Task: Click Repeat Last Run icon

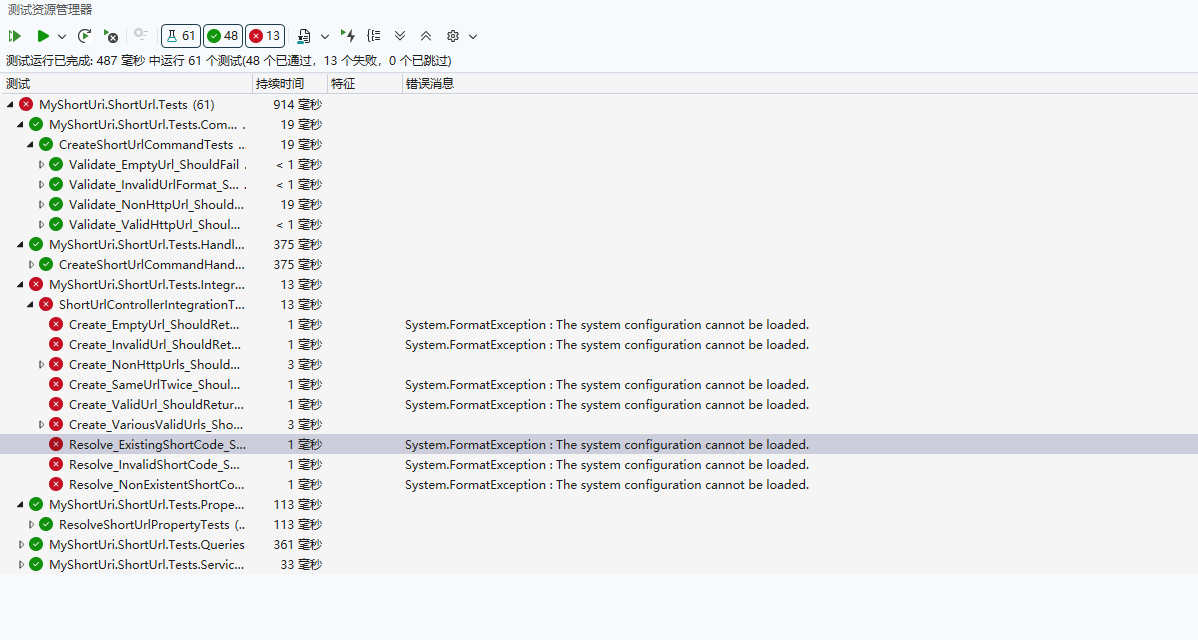Action: pyautogui.click(x=85, y=36)
